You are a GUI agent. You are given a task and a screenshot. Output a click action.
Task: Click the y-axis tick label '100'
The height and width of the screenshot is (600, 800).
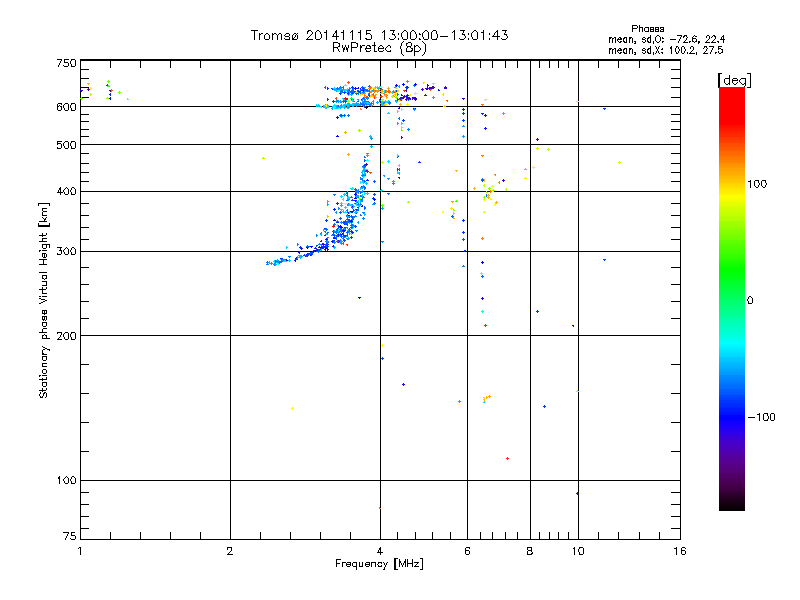(66, 481)
